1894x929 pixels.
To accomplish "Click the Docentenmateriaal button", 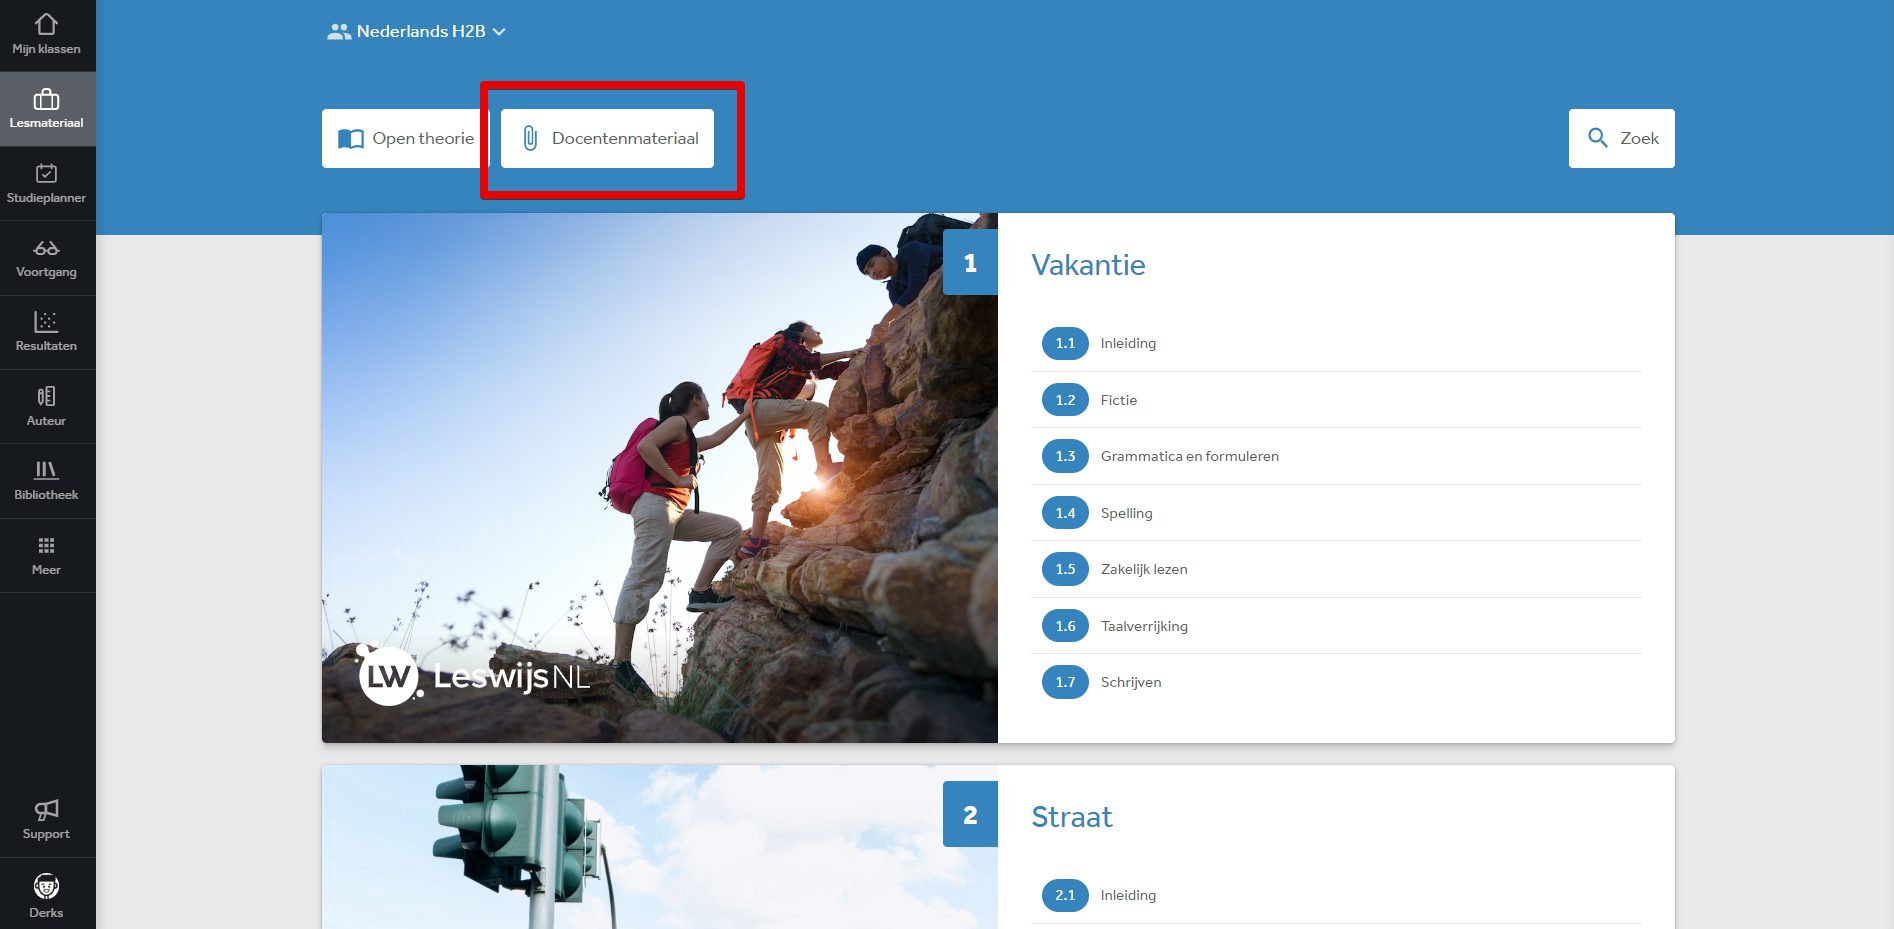I will point(607,138).
